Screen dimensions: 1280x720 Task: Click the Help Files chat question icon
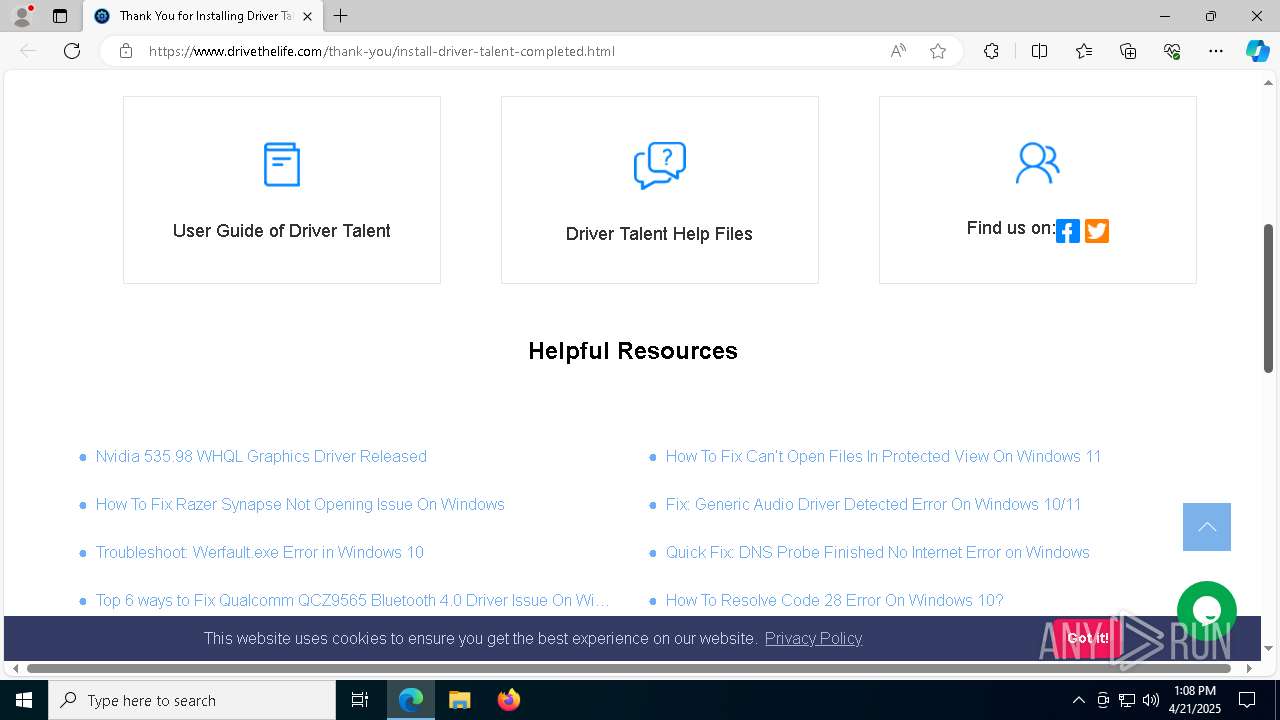coord(660,165)
